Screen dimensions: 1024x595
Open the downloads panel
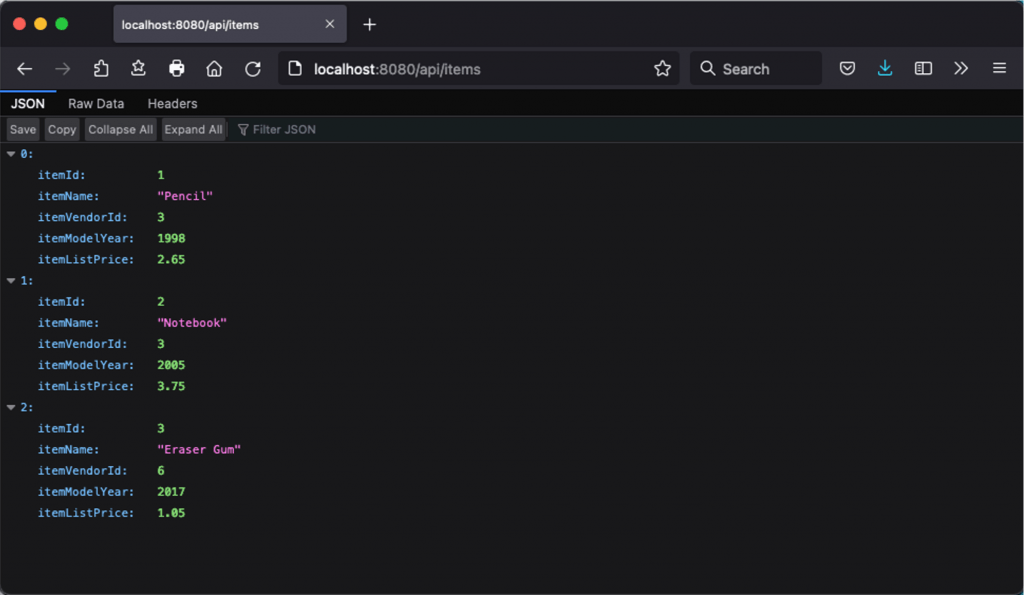coord(885,68)
